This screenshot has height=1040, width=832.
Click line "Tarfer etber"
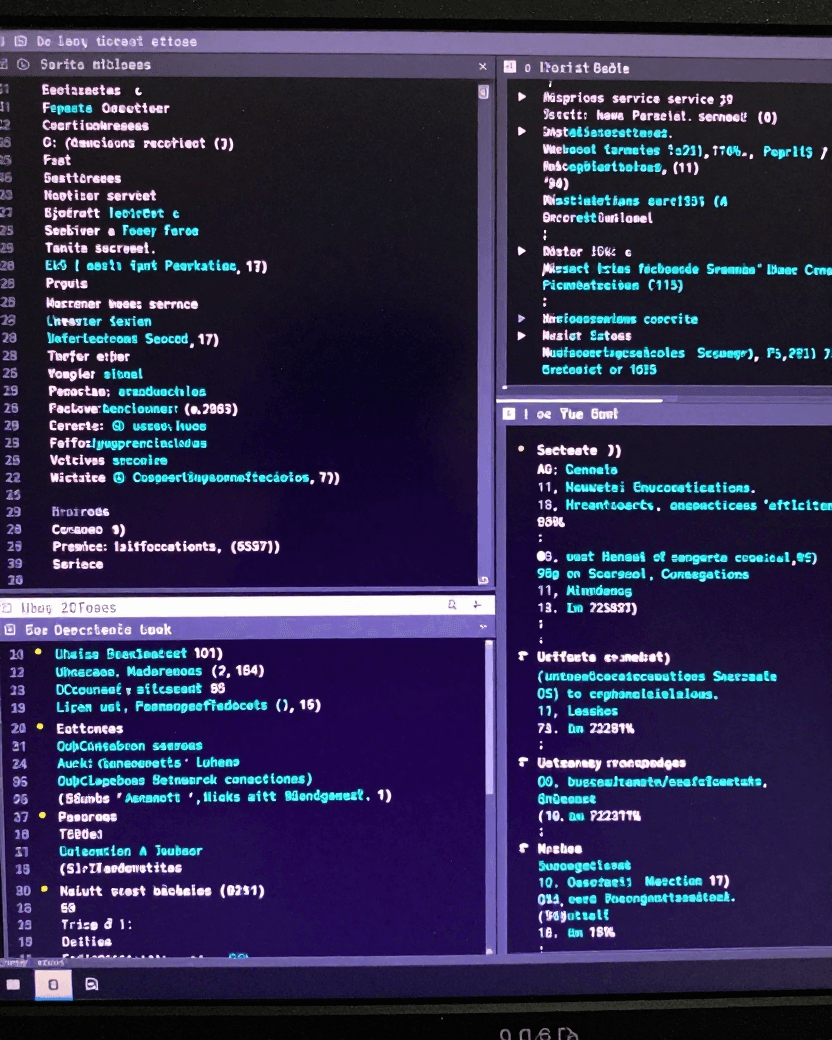click(x=88, y=356)
